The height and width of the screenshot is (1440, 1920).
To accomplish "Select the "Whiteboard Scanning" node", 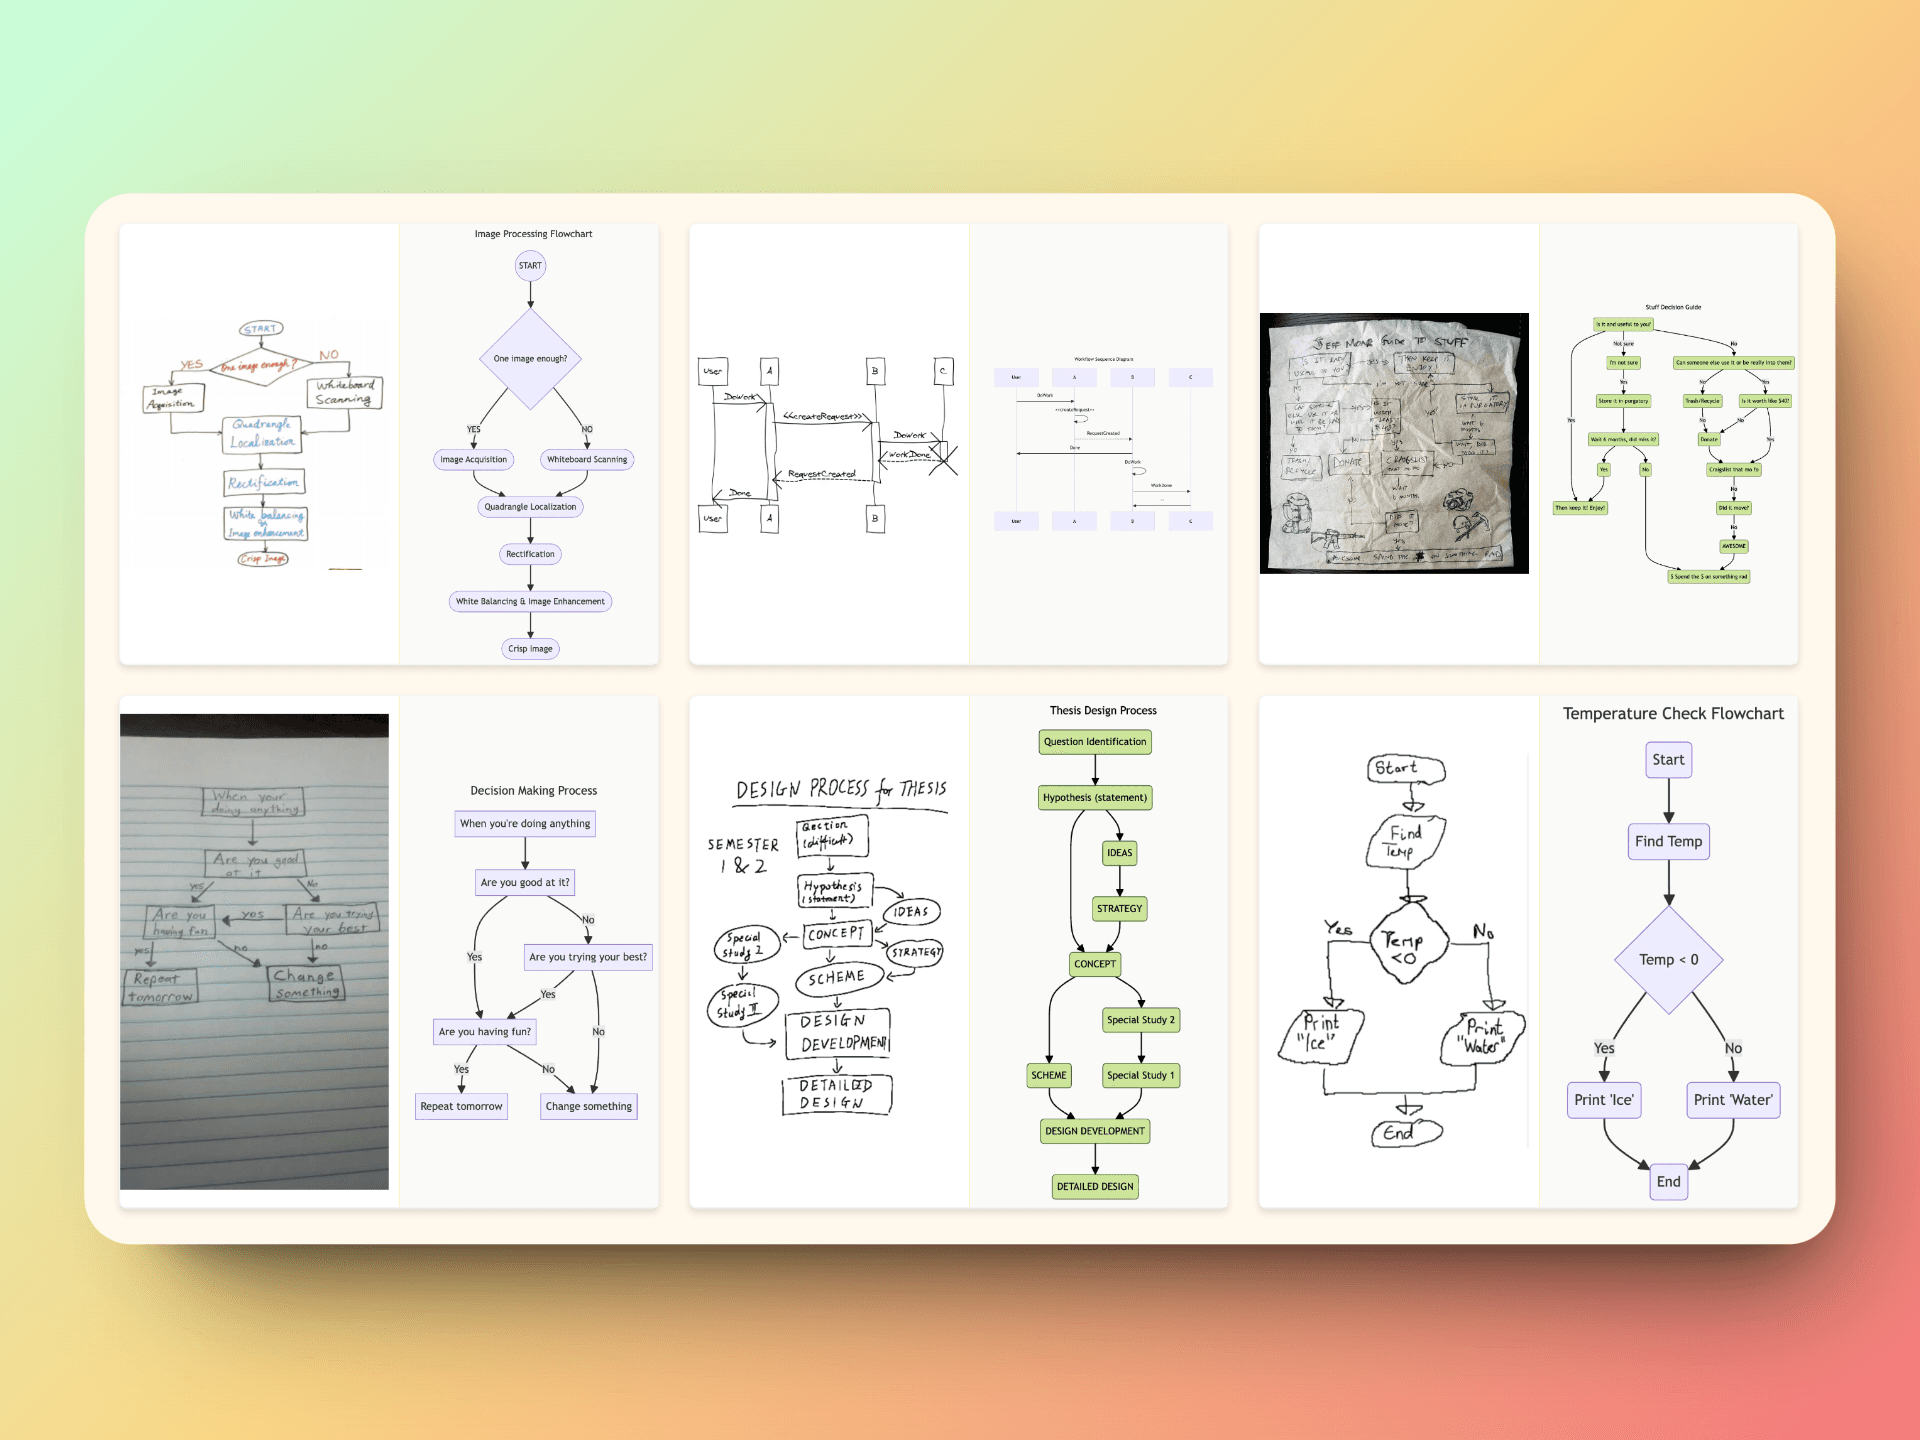I will (588, 459).
